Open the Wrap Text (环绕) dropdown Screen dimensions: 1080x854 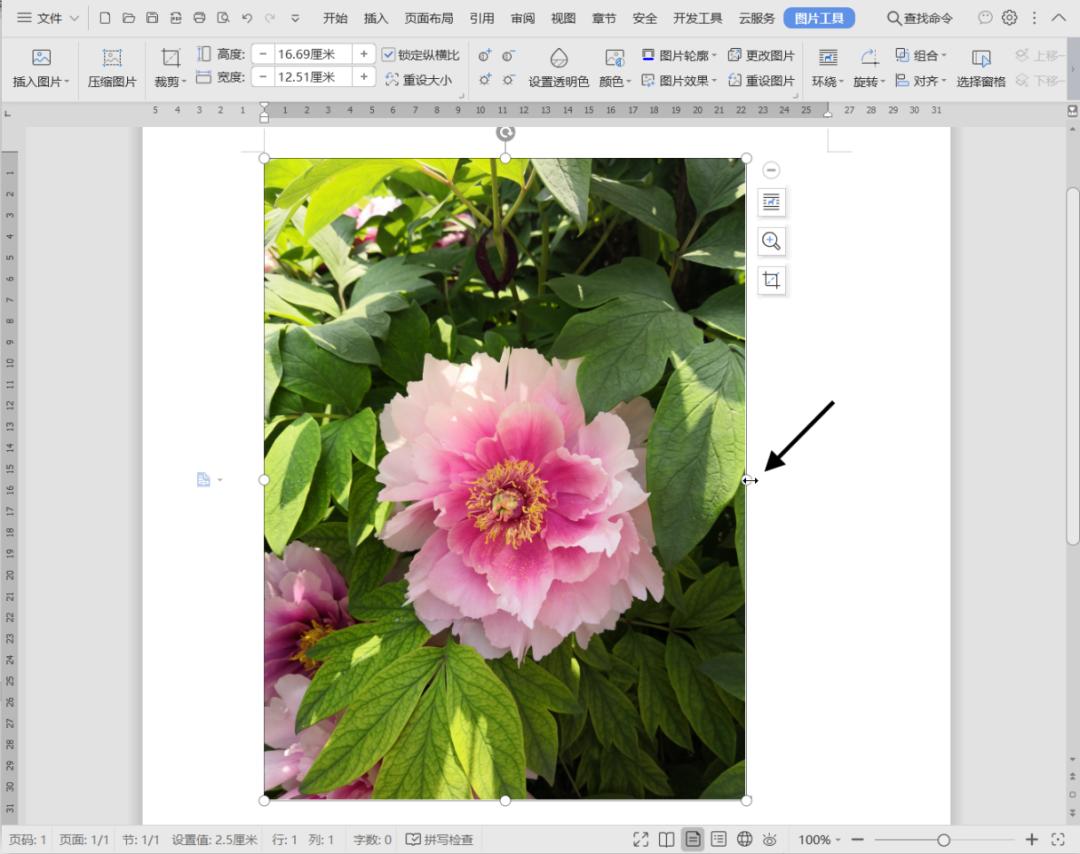[x=827, y=80]
